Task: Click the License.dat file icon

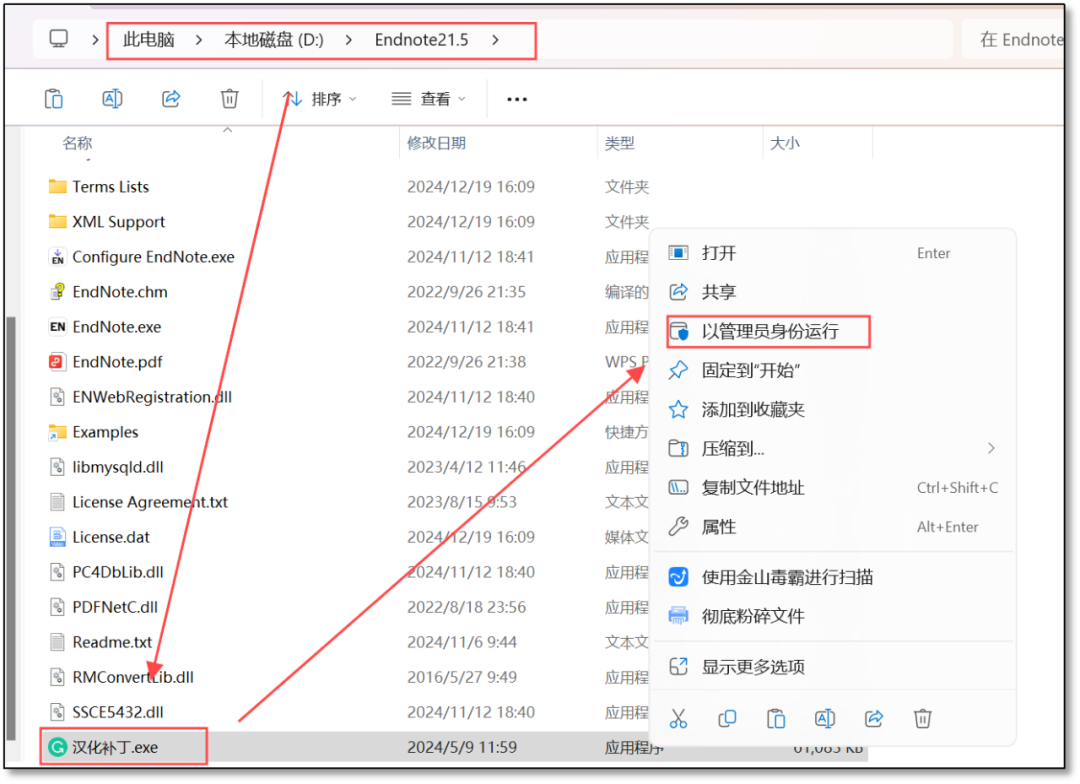Action: (x=58, y=537)
